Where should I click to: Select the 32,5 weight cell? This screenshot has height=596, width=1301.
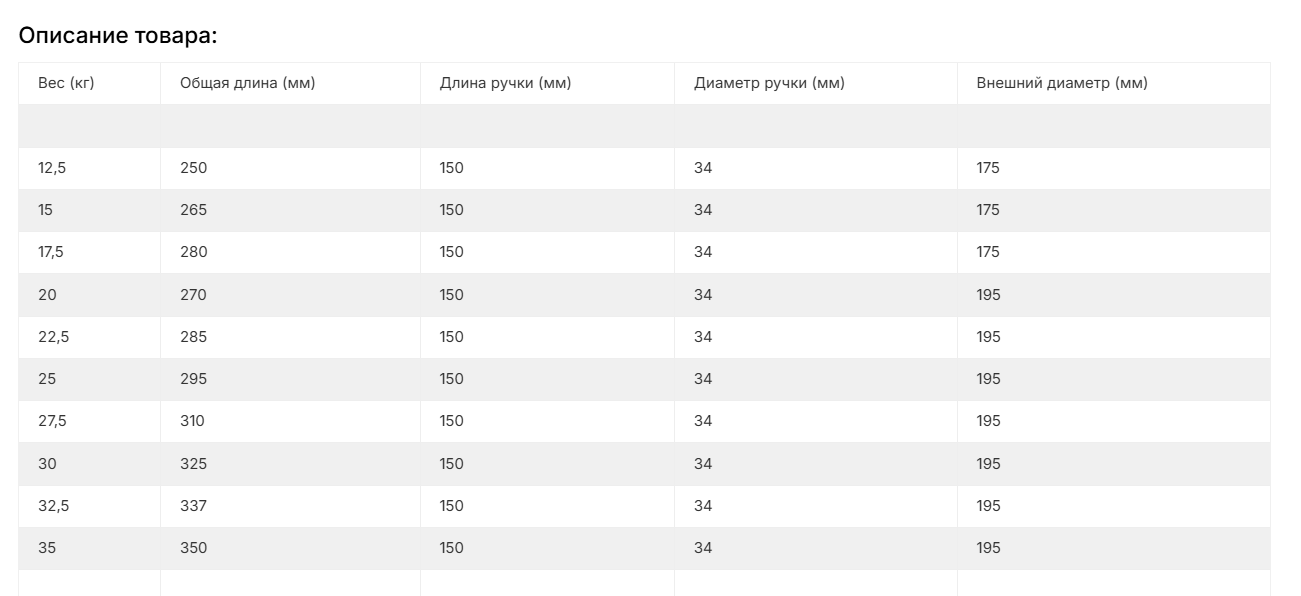tap(54, 506)
